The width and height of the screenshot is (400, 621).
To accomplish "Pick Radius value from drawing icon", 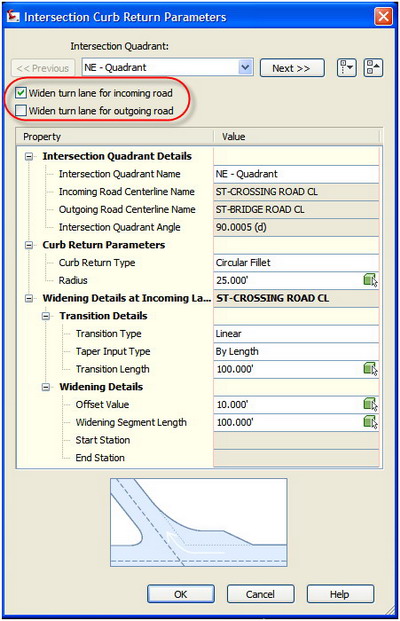I will point(370,280).
